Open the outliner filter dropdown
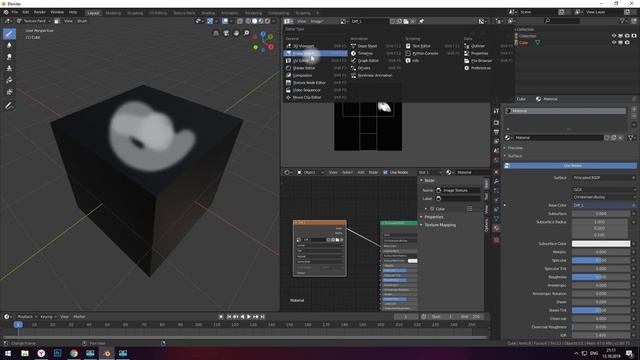Screen dimensions: 640x360 tap(623, 21)
